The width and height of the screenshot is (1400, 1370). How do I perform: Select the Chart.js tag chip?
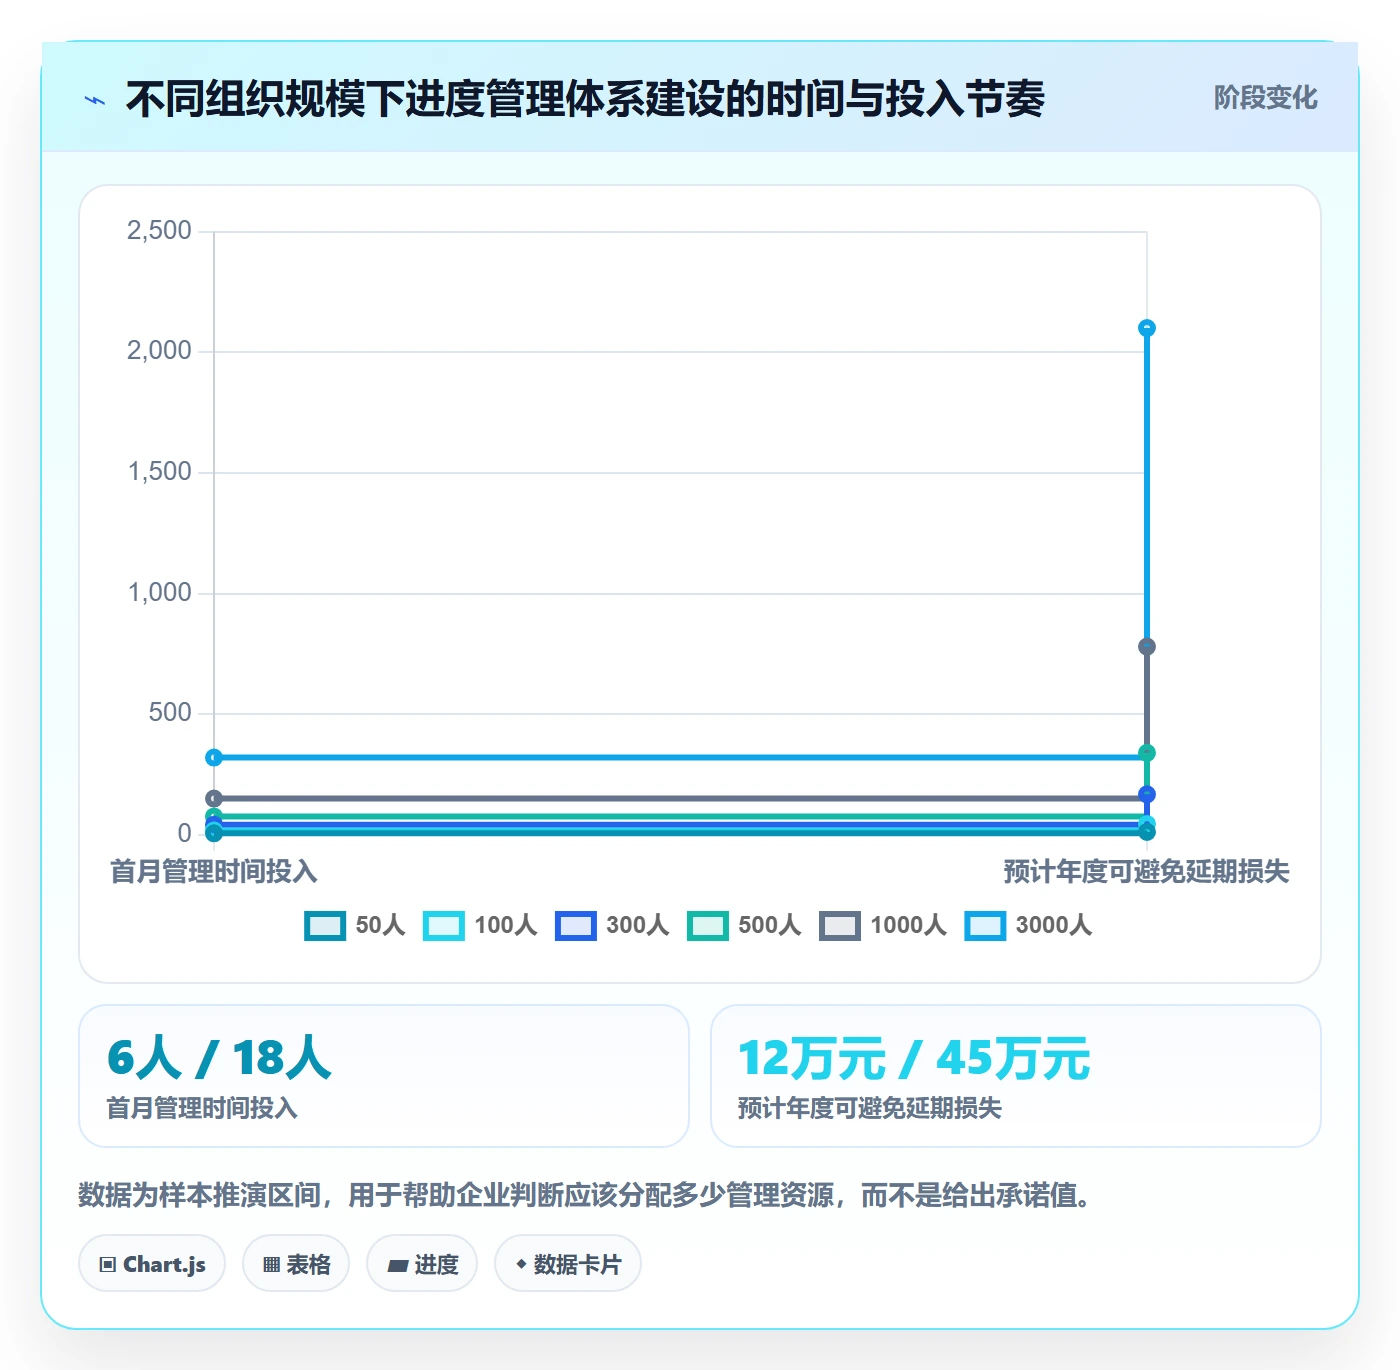pos(152,1264)
